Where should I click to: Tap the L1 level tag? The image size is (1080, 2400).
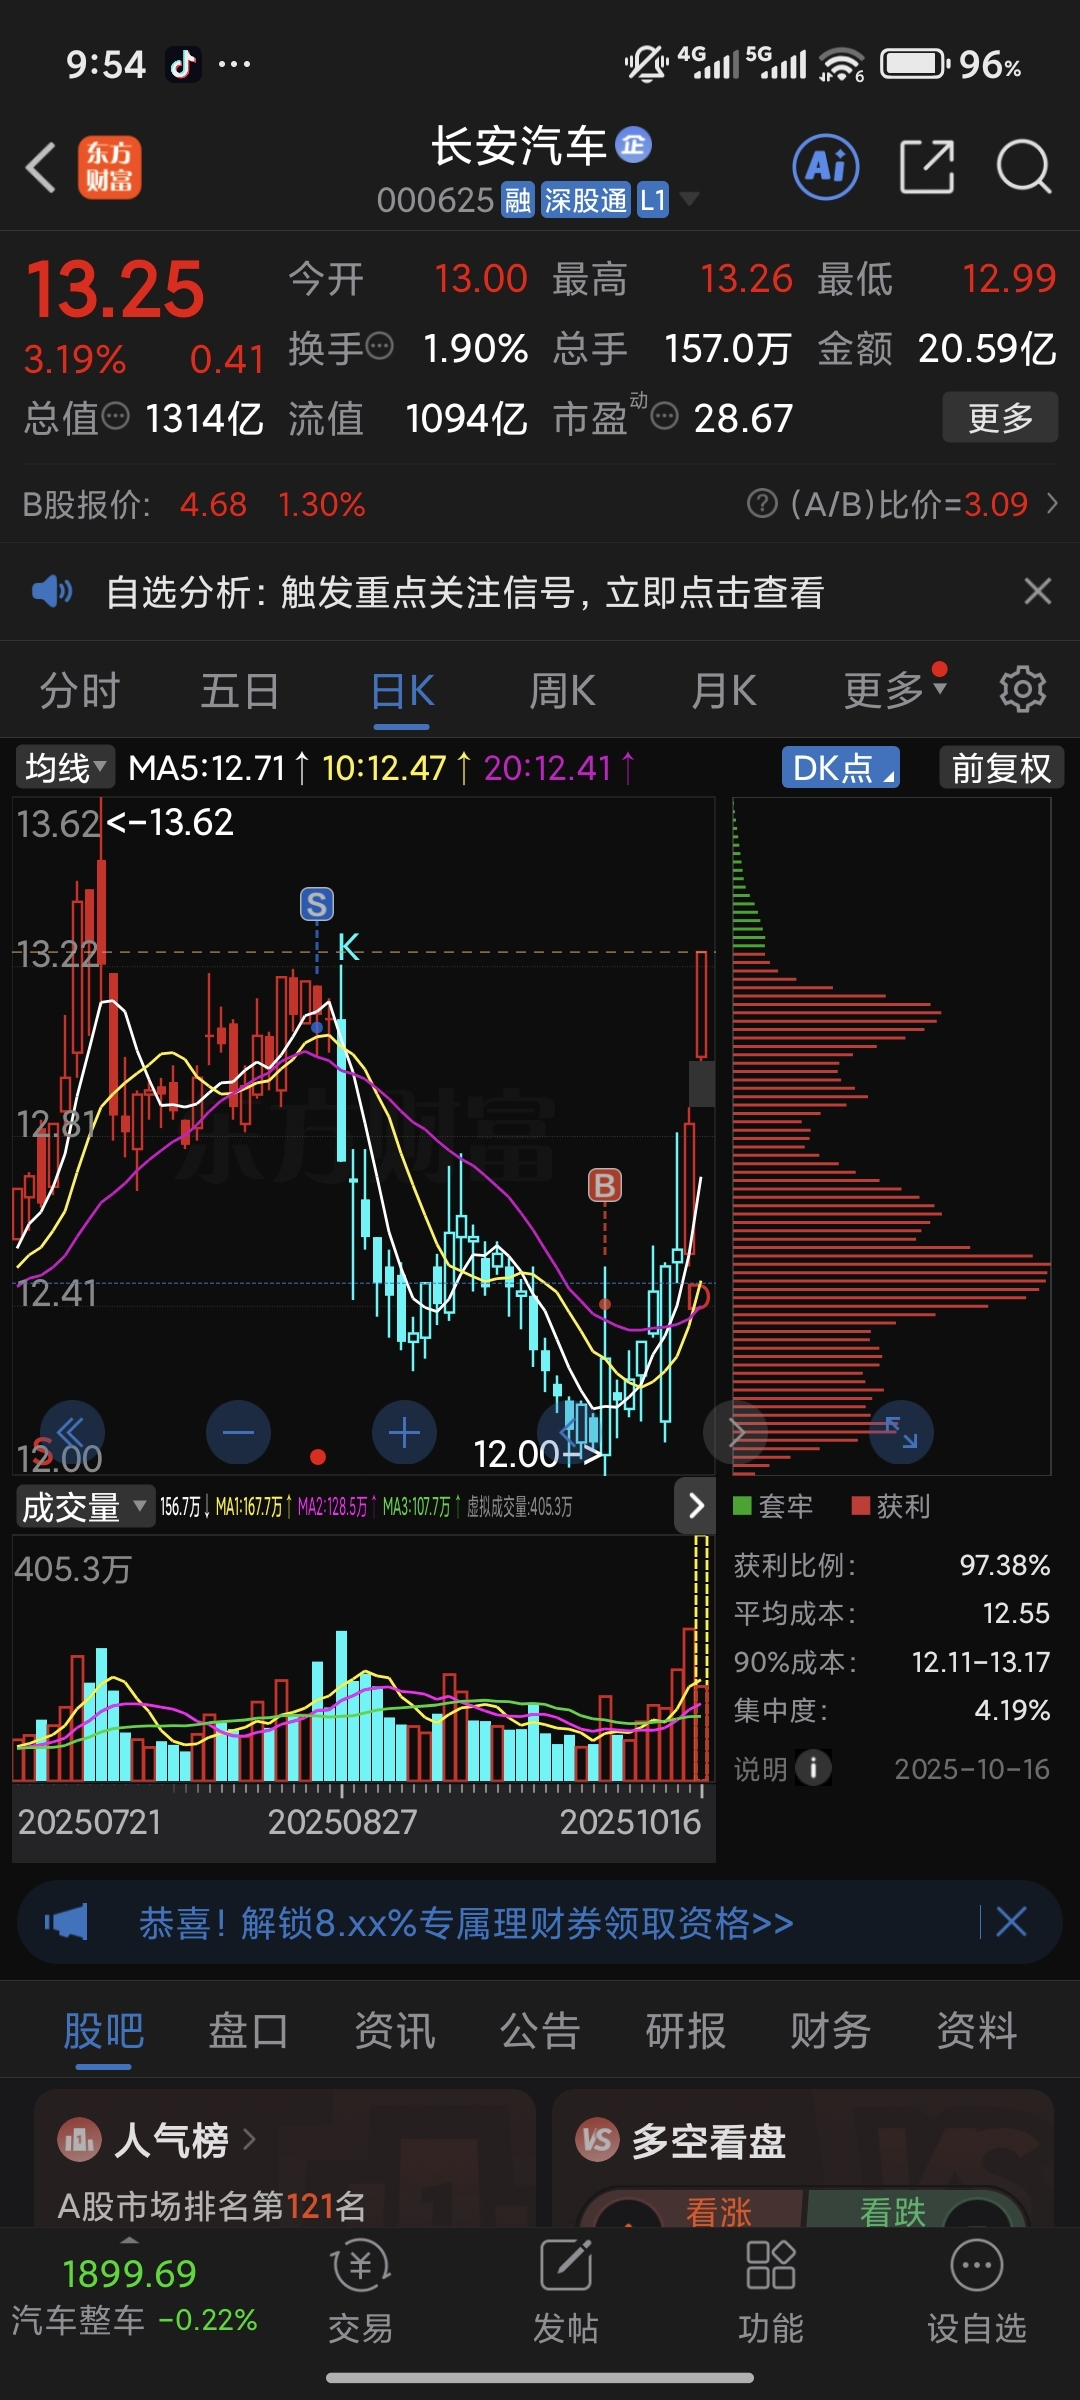[653, 200]
